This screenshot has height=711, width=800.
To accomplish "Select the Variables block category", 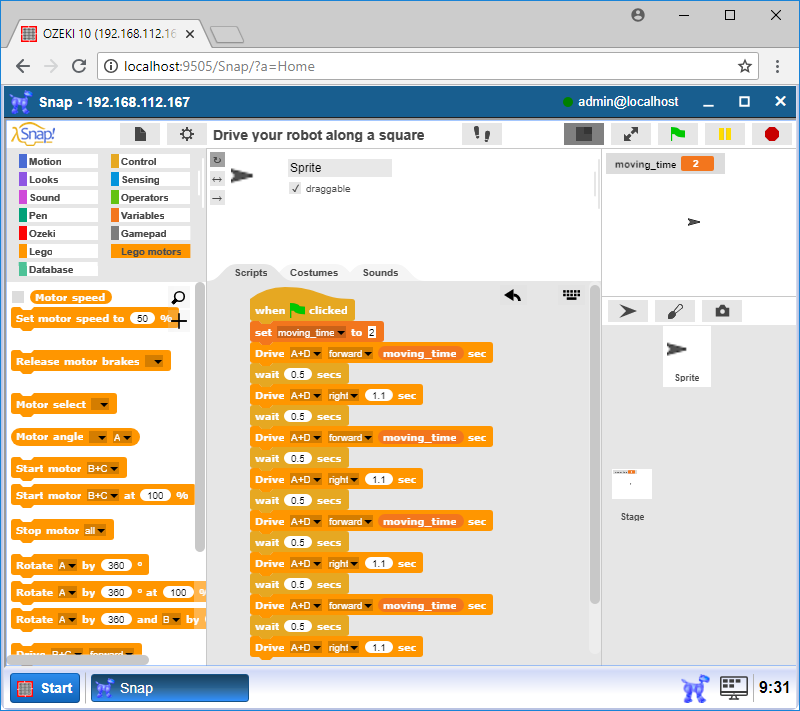I will coord(151,215).
